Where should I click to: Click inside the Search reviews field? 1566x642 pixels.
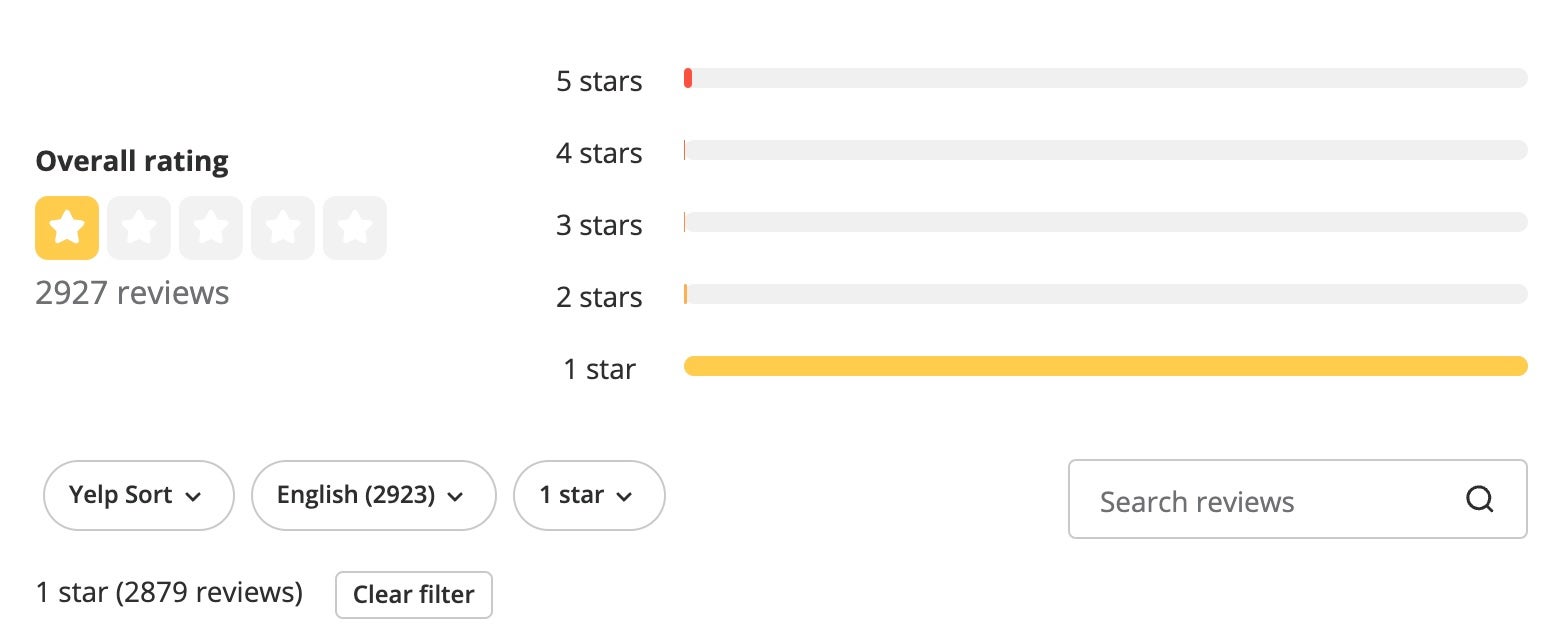pyautogui.click(x=1297, y=499)
